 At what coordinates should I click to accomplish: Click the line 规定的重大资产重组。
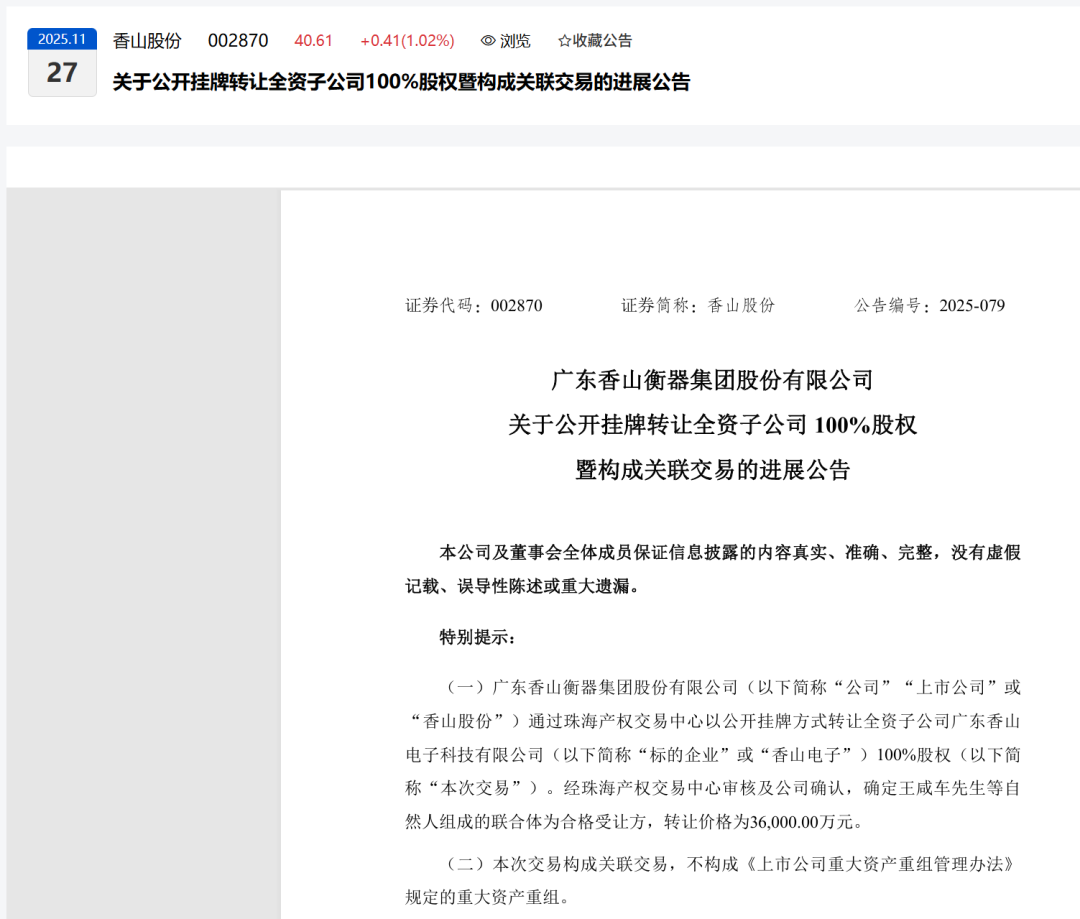487,897
